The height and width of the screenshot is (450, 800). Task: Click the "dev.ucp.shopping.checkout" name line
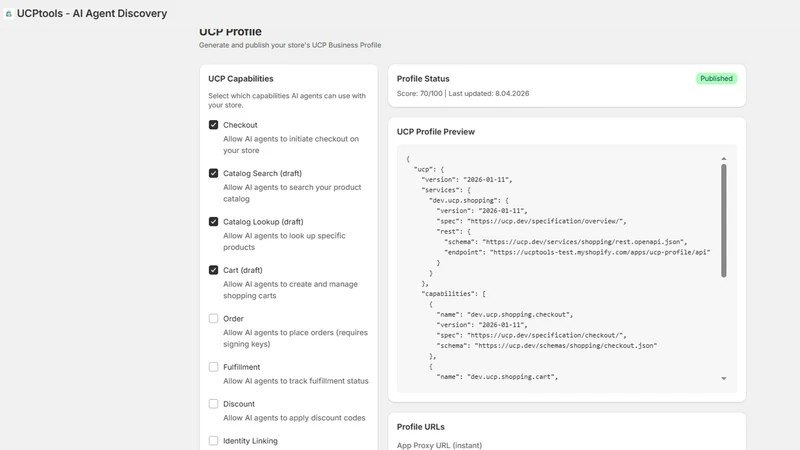tap(505, 314)
